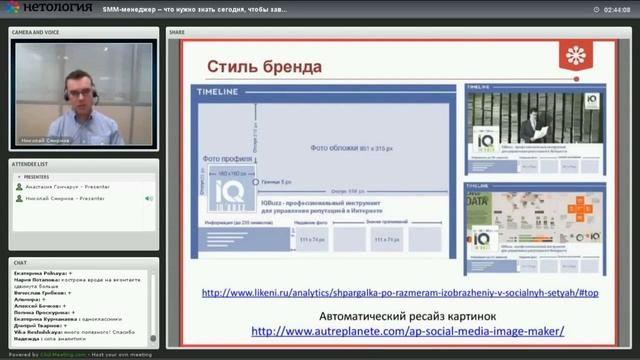
Task: Click the Chat panel header
Action: click(x=84, y=263)
